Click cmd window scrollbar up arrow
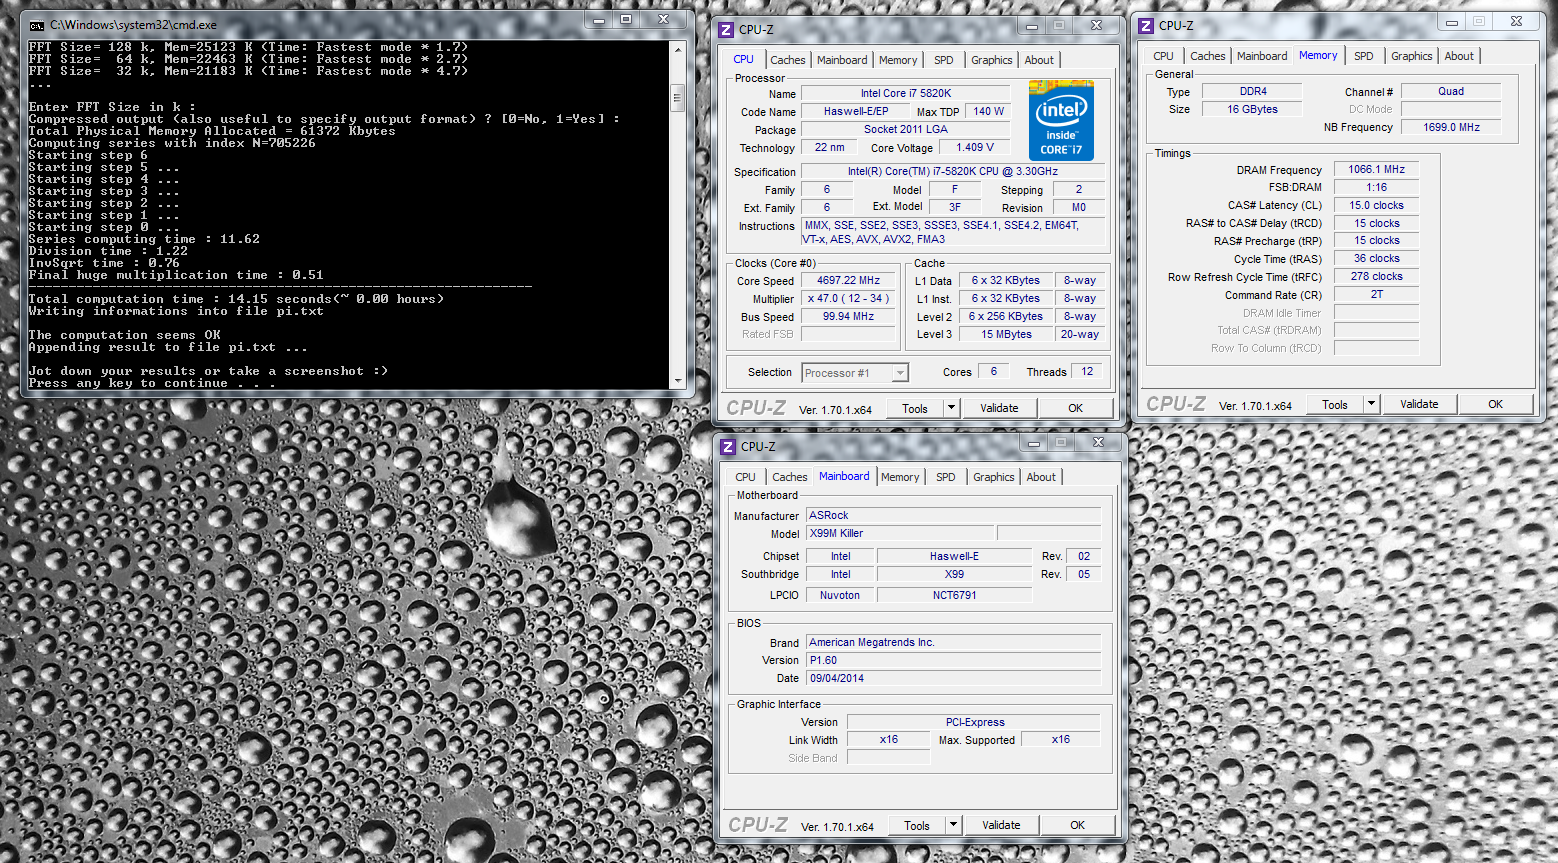 point(677,49)
